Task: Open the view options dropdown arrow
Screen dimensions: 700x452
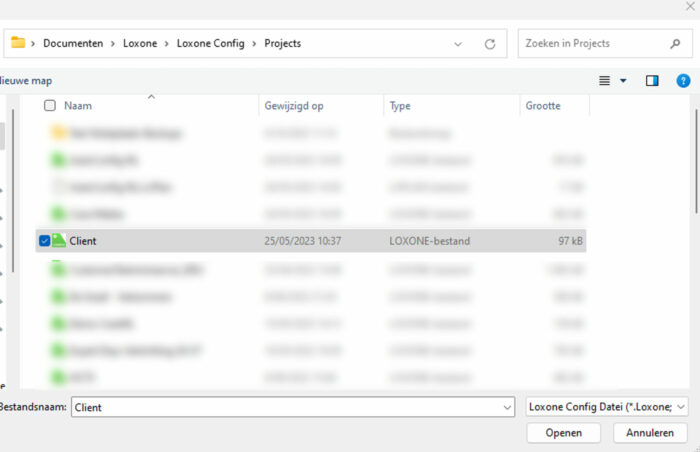Action: tap(623, 80)
